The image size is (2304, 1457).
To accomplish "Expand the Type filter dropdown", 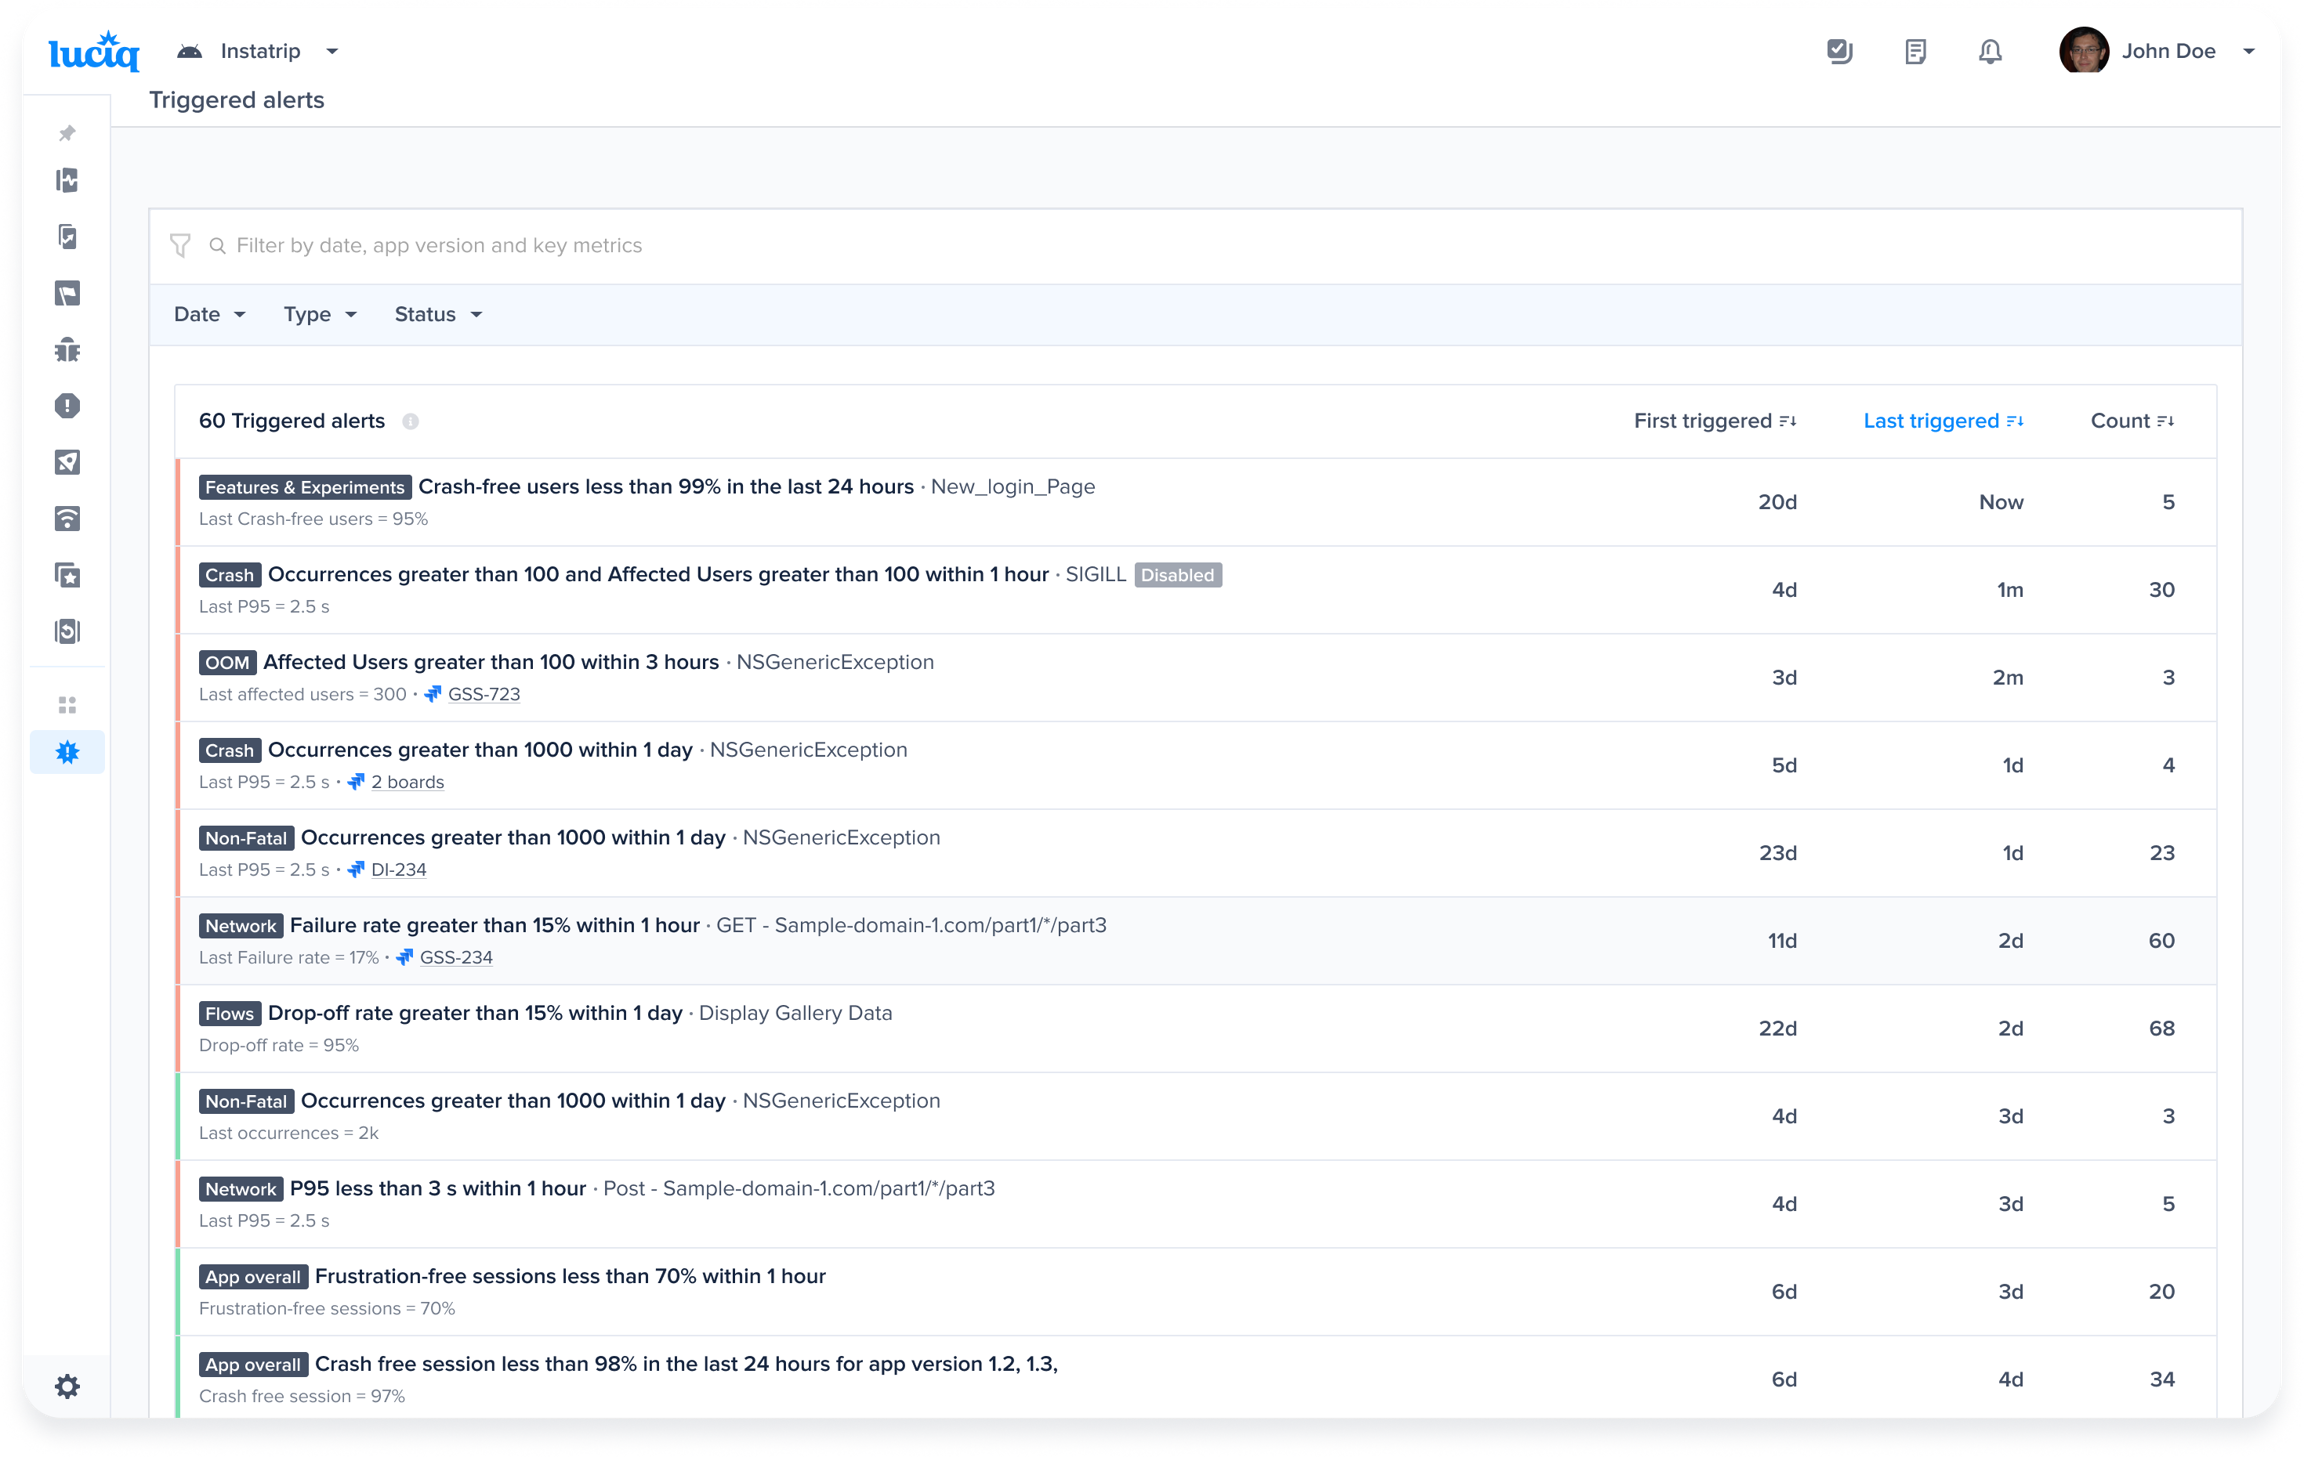I will pos(320,315).
